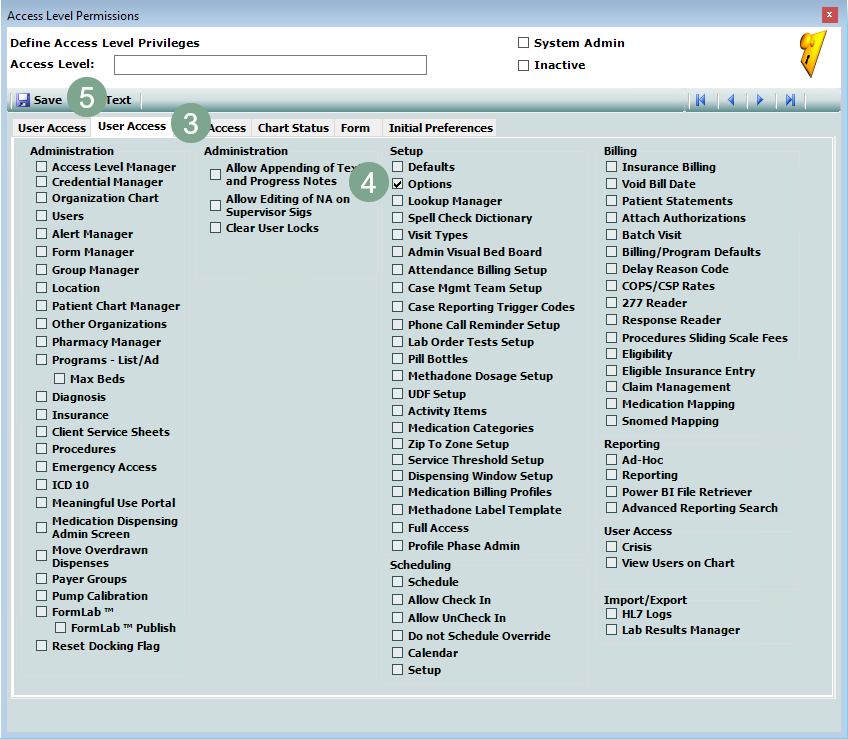Check the HL7 Logs checkbox

612,614
